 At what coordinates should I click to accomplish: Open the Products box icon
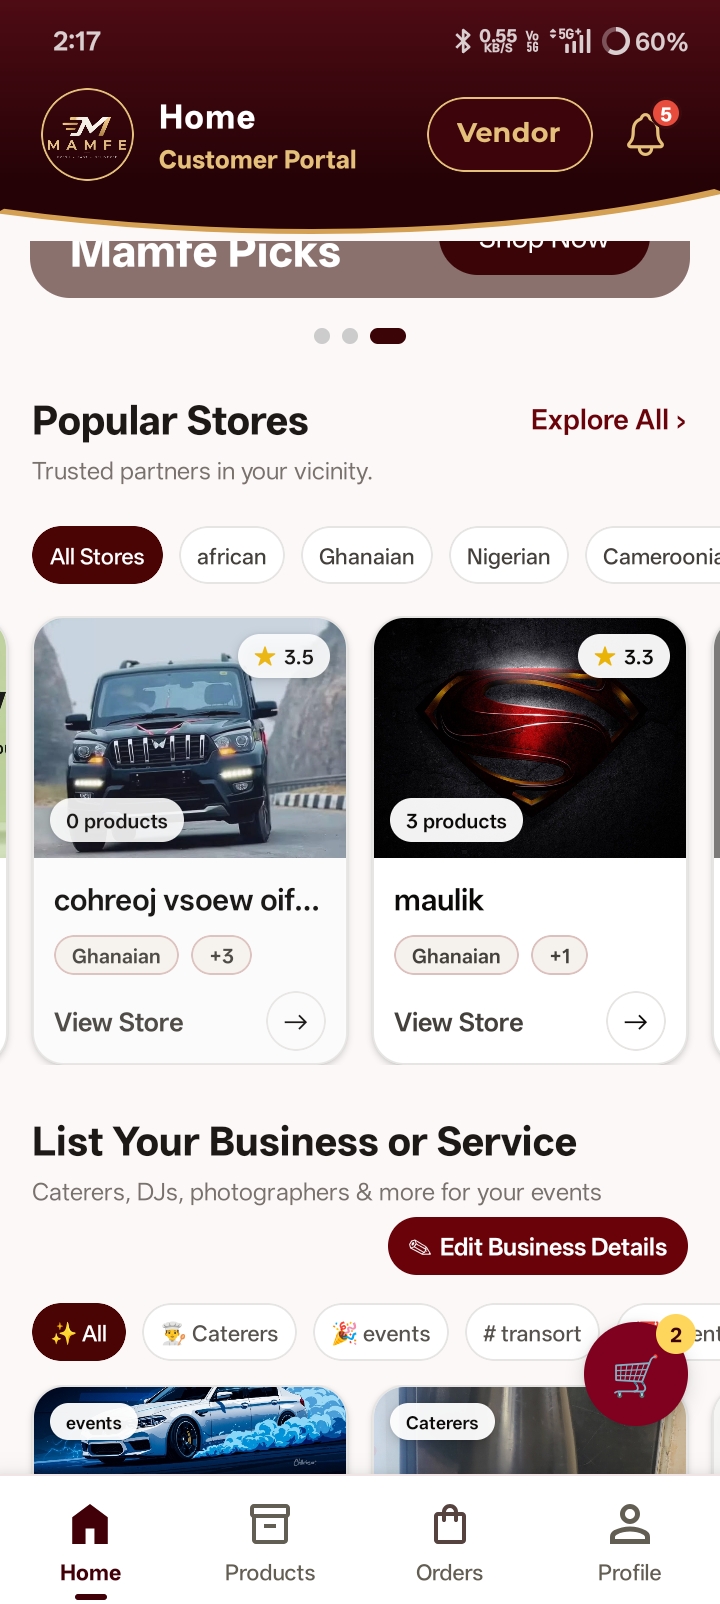pyautogui.click(x=270, y=1525)
